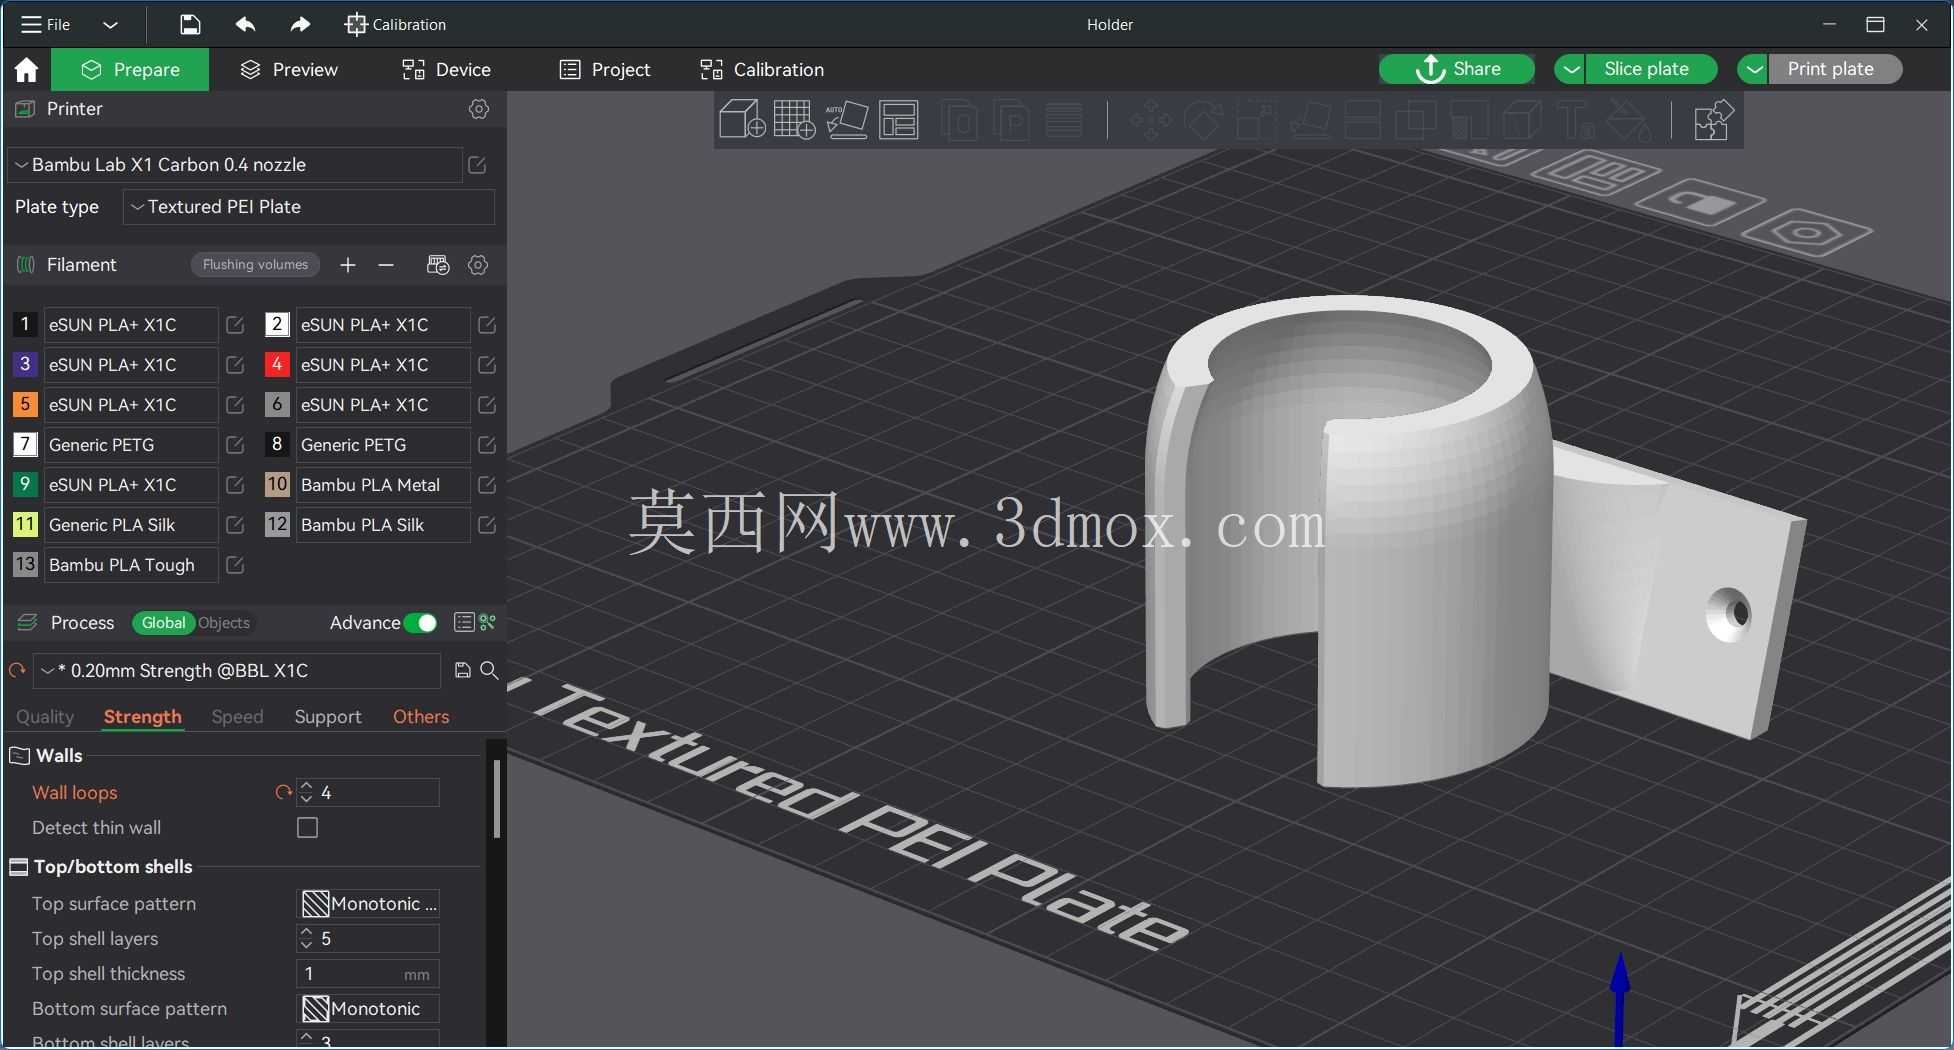This screenshot has height=1050, width=1954.
Task: Enable Detect thin wall checkbox
Action: coord(307,828)
